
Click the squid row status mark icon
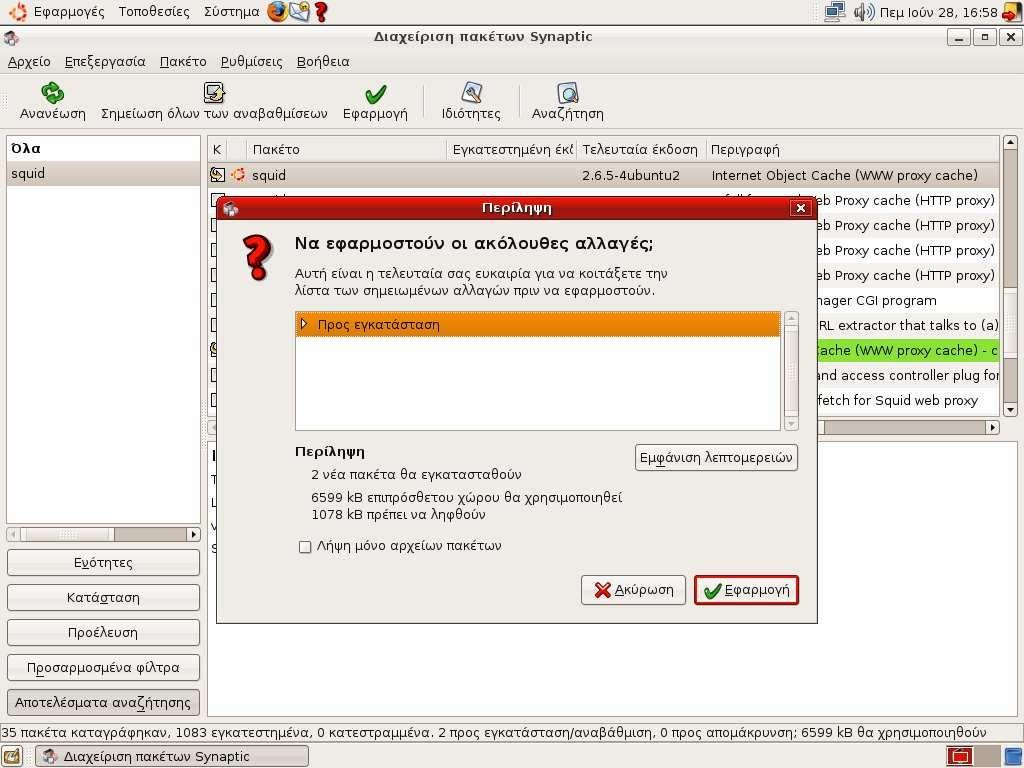[217, 175]
